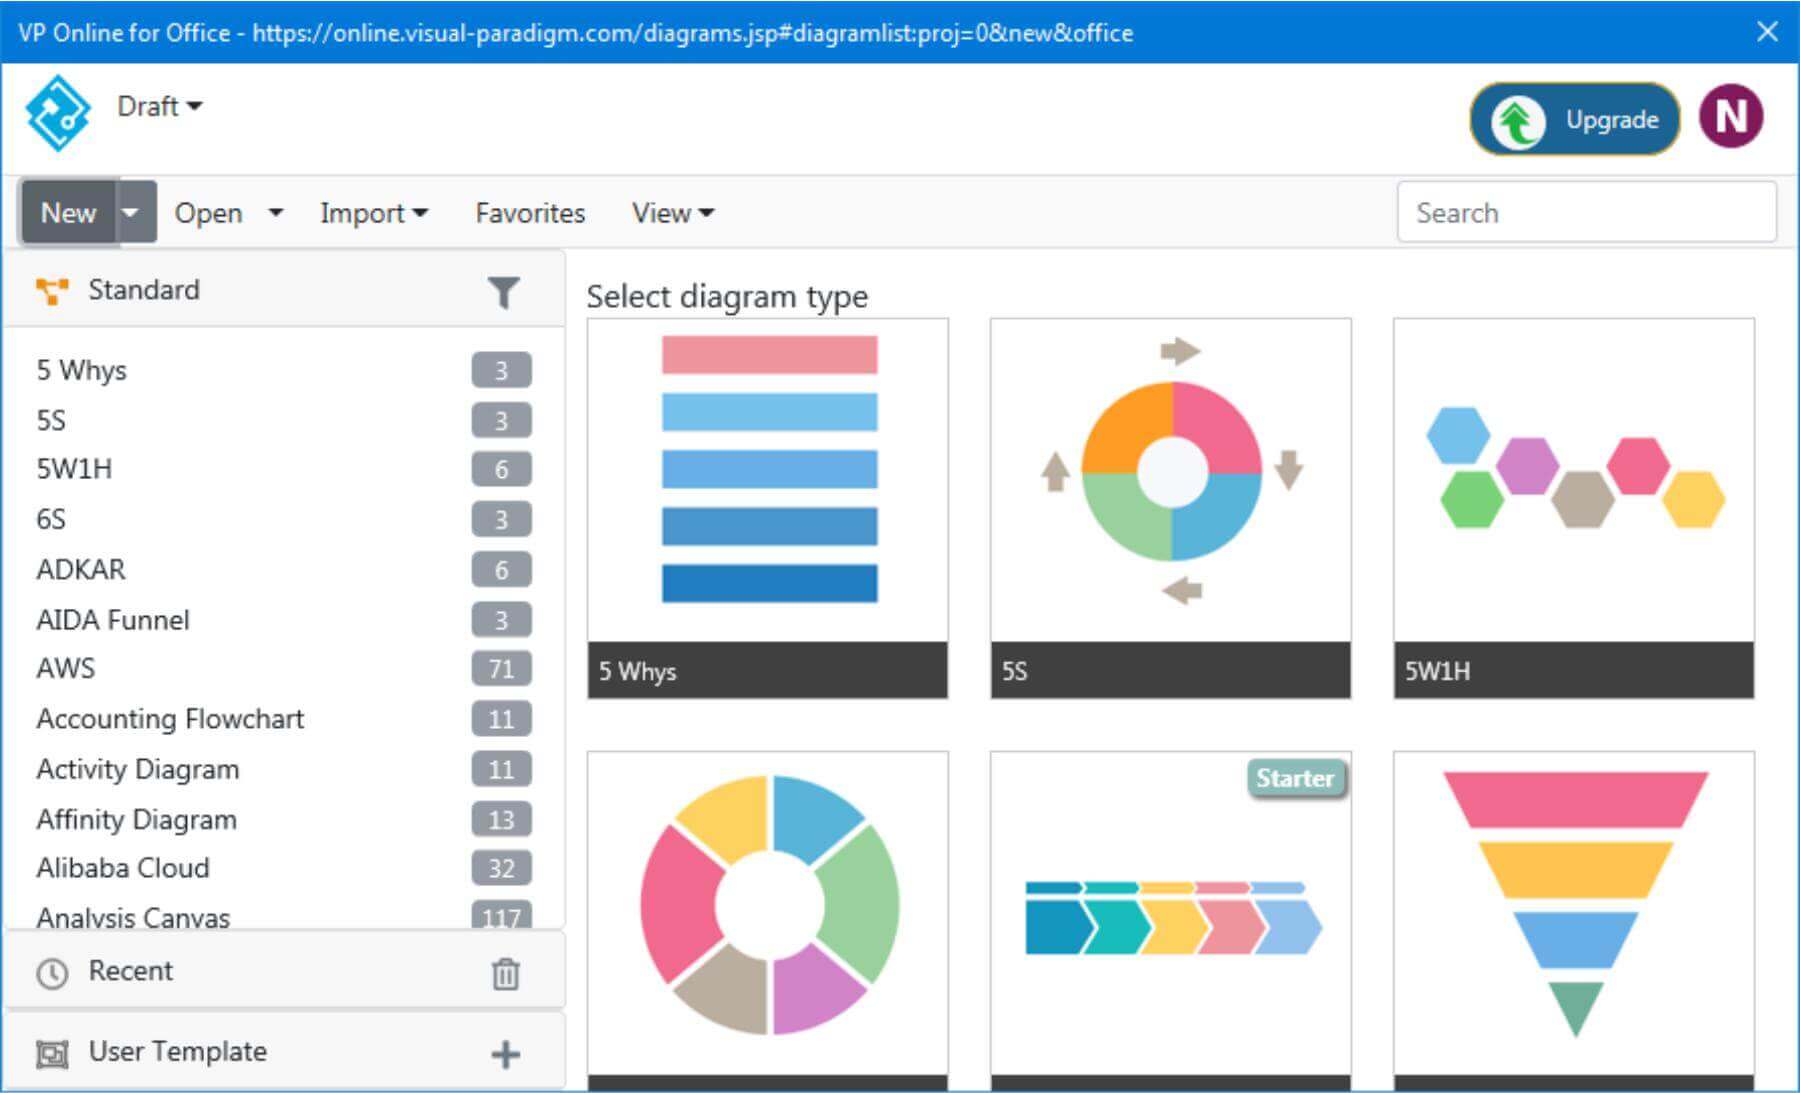The width and height of the screenshot is (1800, 1093).
Task: Close the VP Online for Office window
Action: coord(1767,32)
